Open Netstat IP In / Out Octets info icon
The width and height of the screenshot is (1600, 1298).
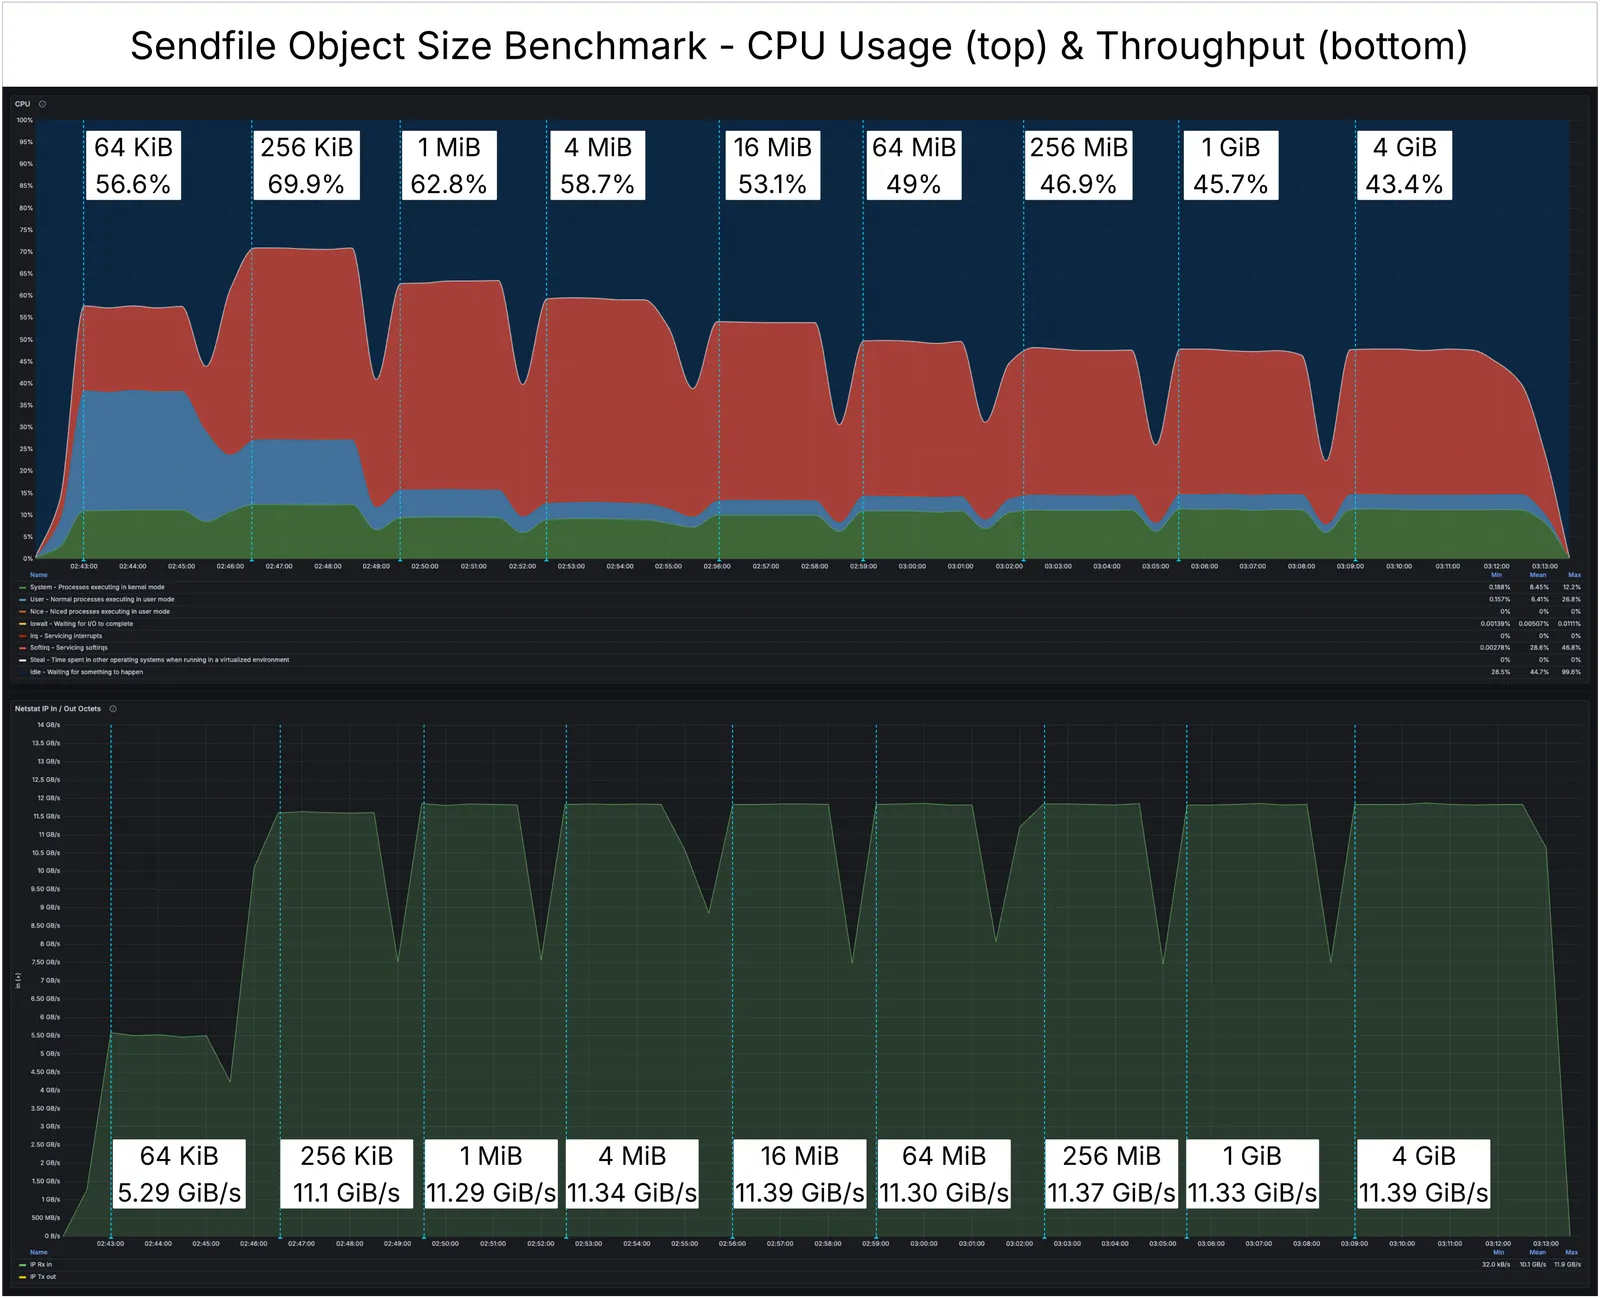[113, 709]
